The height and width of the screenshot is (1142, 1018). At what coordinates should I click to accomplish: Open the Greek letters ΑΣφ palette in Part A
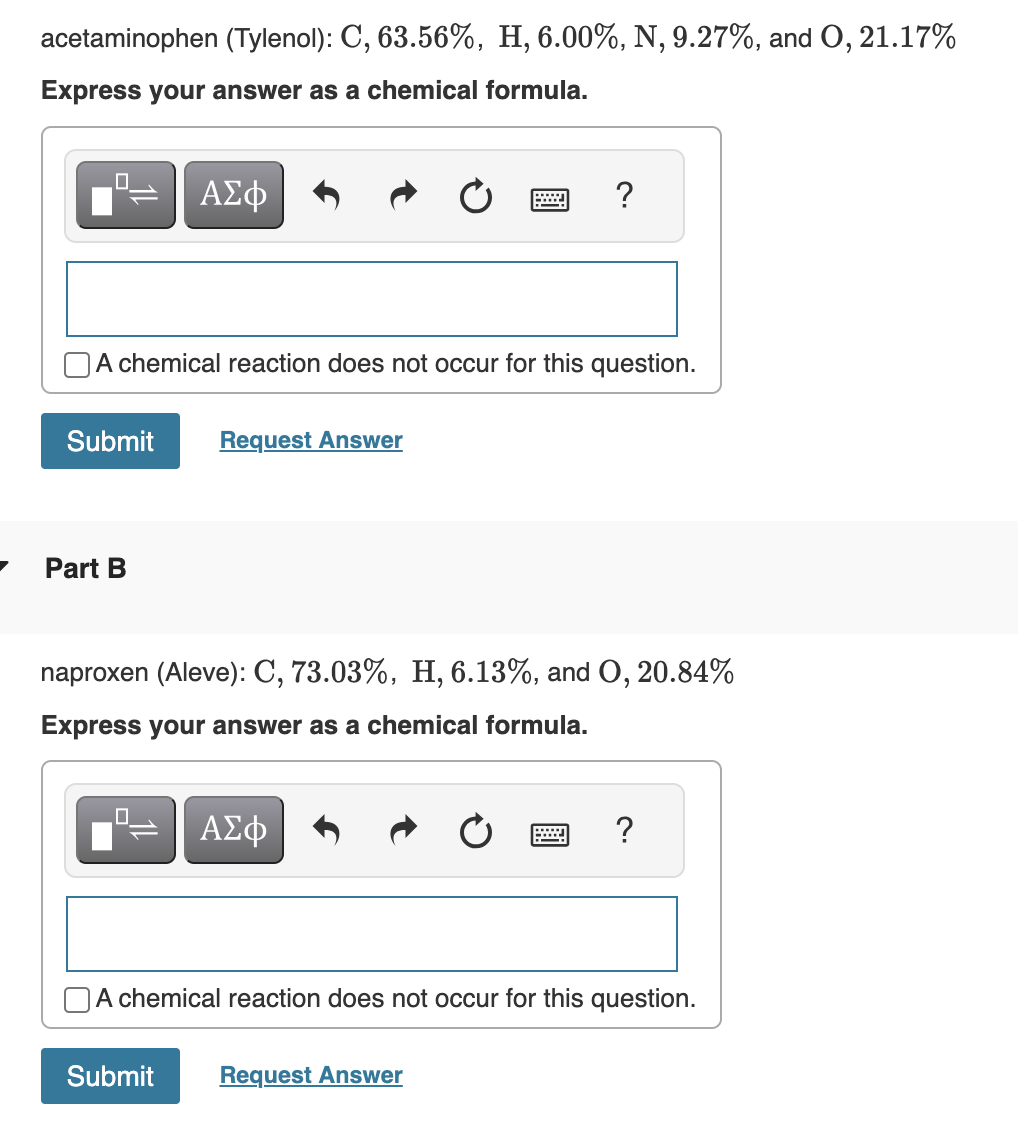[233, 194]
